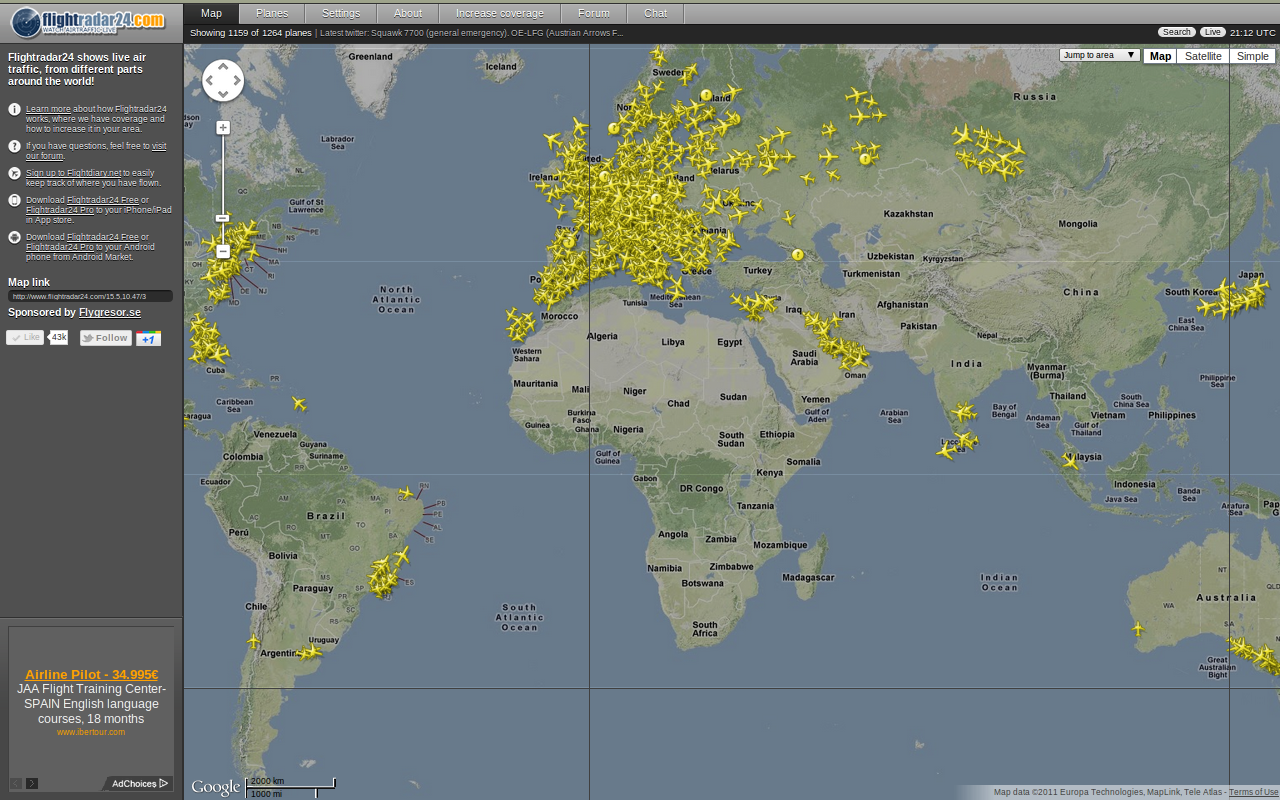The height and width of the screenshot is (800, 1280).
Task: Click the round marker in northern Sweden
Action: tap(706, 95)
